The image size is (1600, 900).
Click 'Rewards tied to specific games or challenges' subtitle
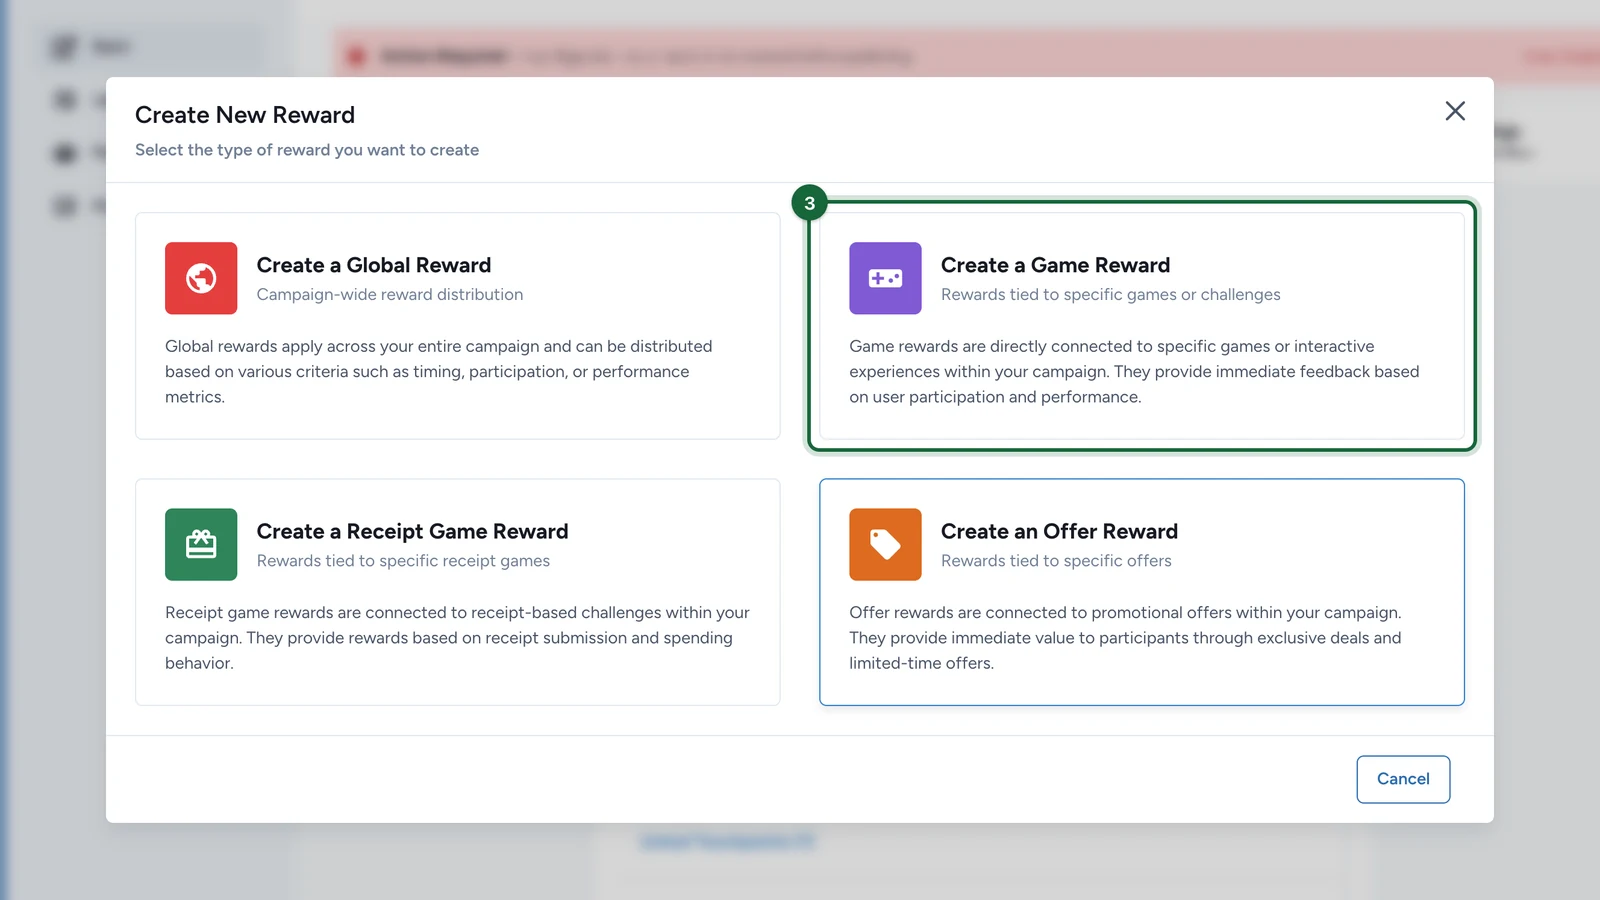tap(1110, 294)
